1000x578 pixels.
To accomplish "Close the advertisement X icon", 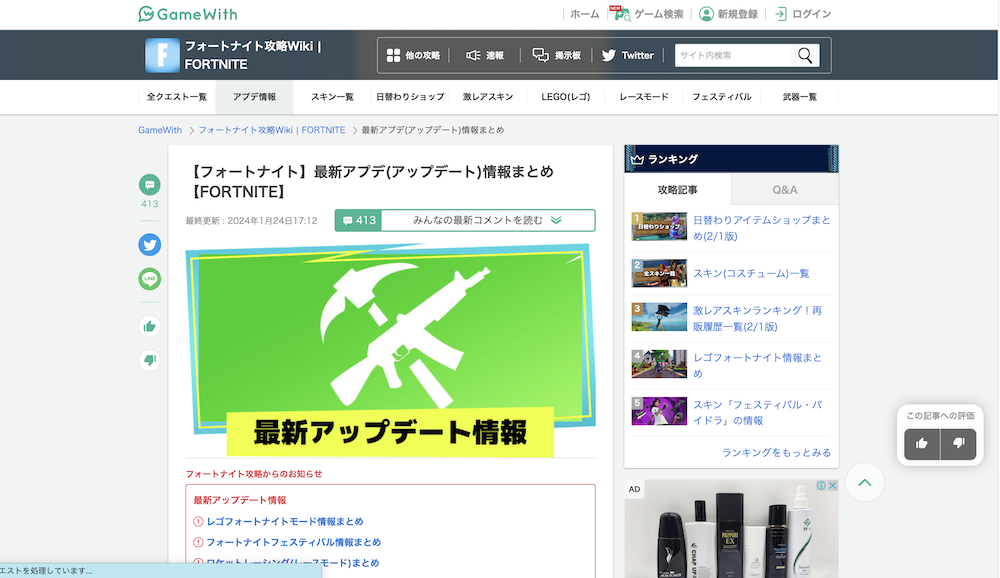I will pyautogui.click(x=832, y=485).
